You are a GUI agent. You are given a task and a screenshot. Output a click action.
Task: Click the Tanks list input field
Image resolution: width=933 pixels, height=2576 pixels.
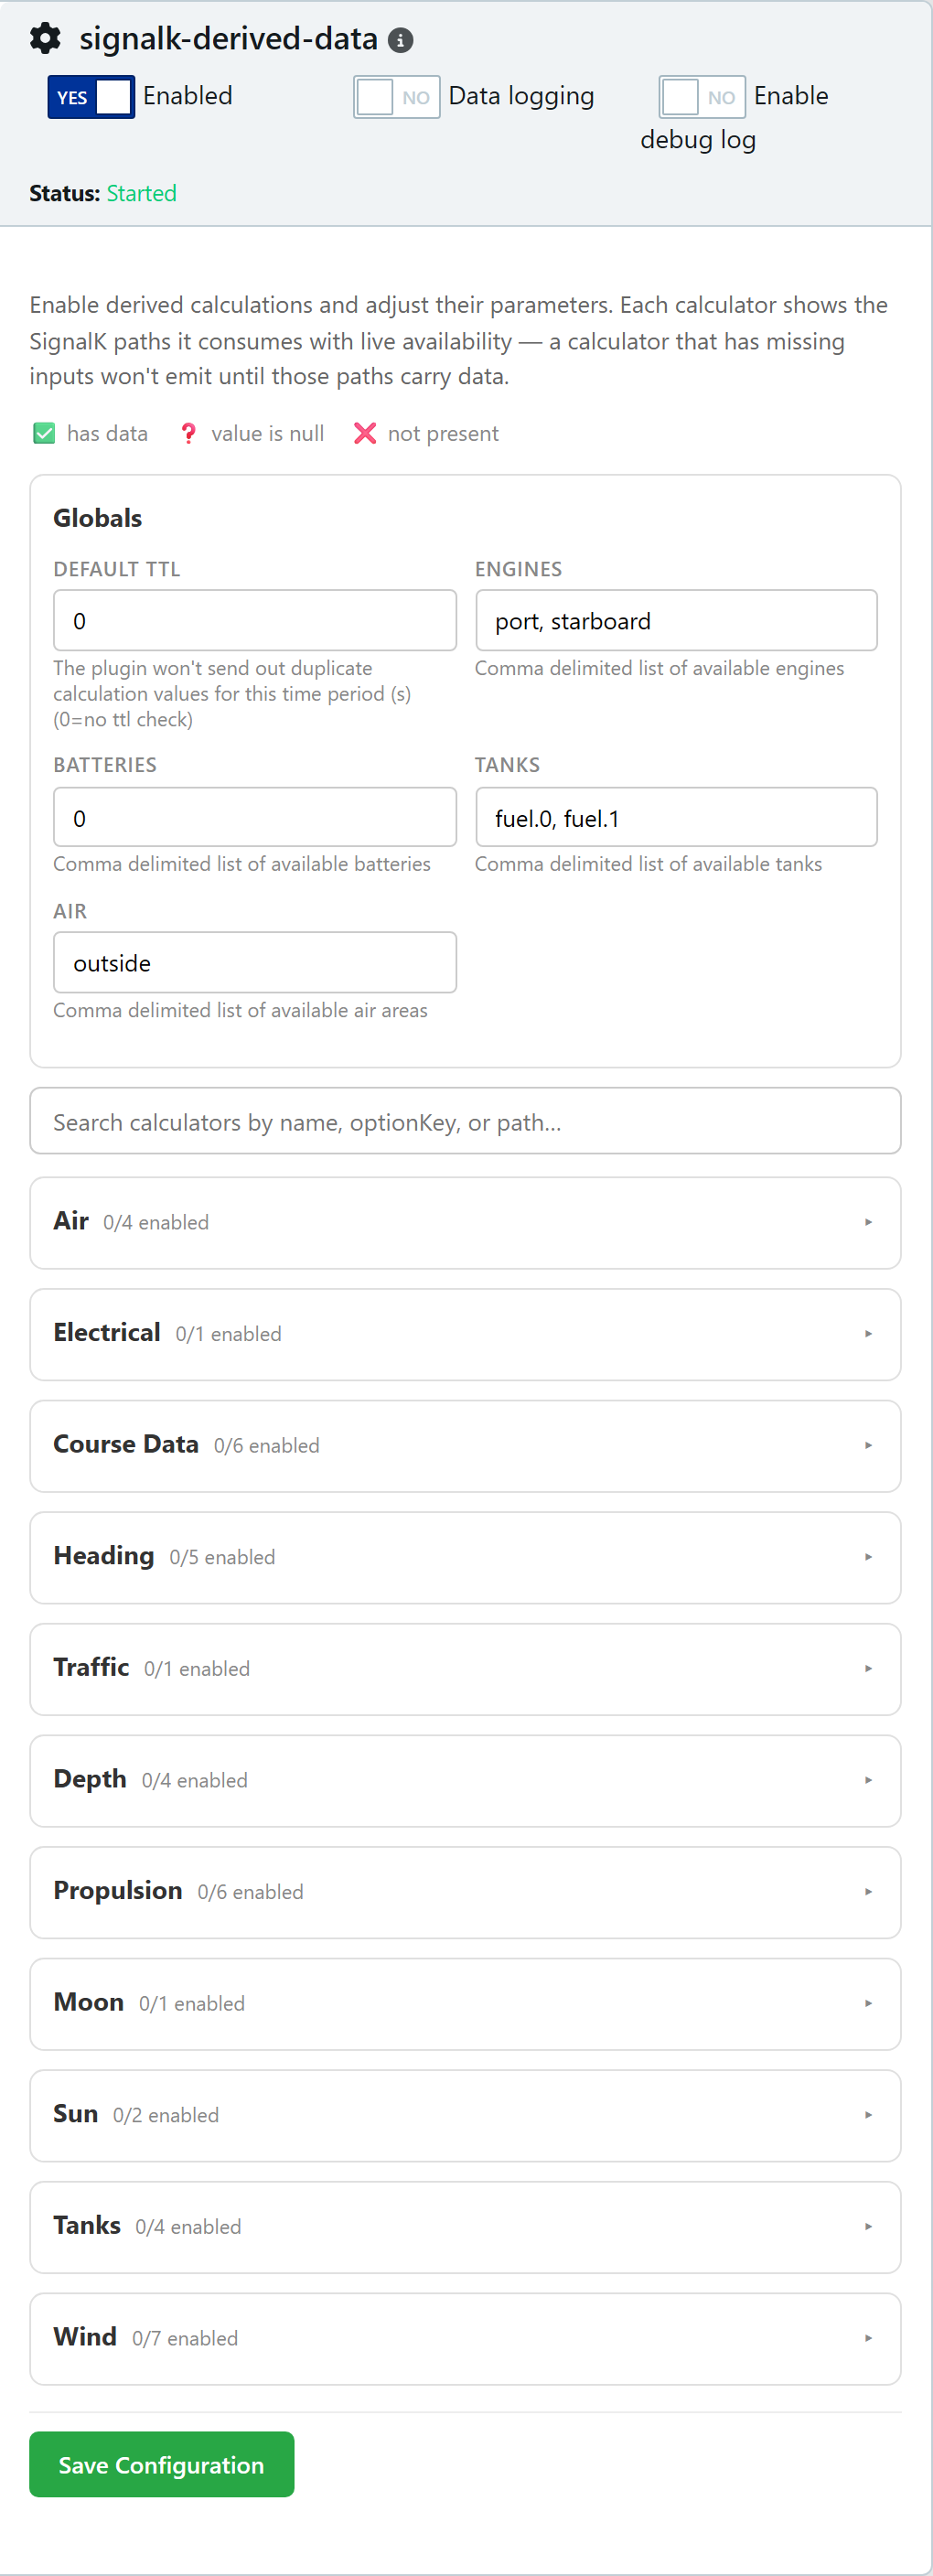[676, 817]
